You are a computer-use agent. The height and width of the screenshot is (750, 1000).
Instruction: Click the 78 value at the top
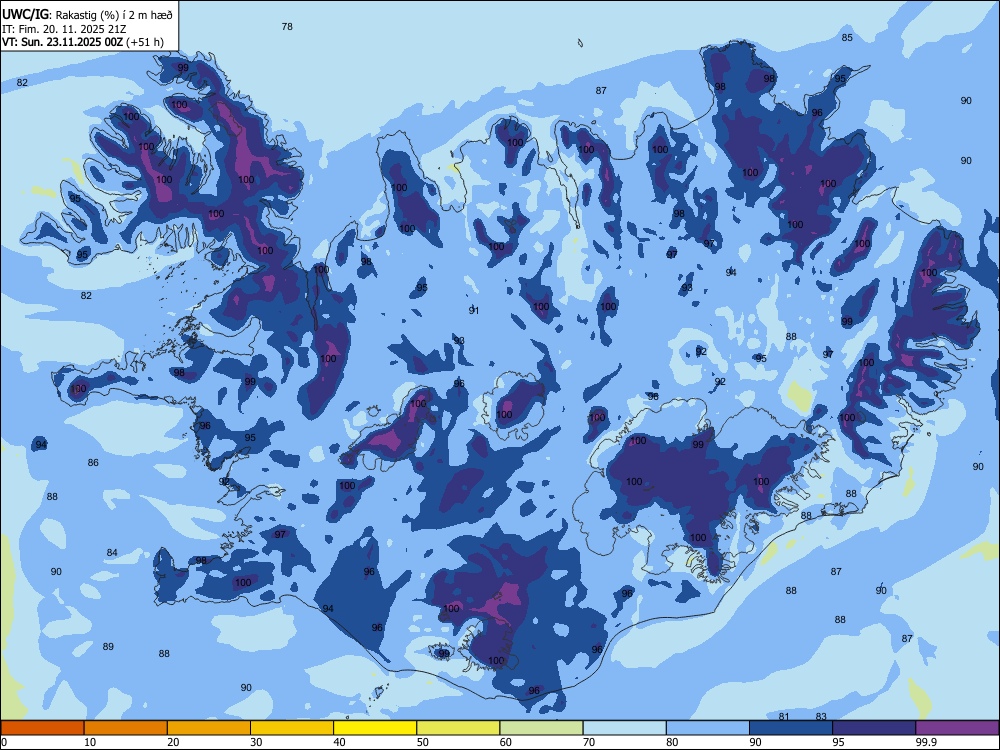point(287,27)
